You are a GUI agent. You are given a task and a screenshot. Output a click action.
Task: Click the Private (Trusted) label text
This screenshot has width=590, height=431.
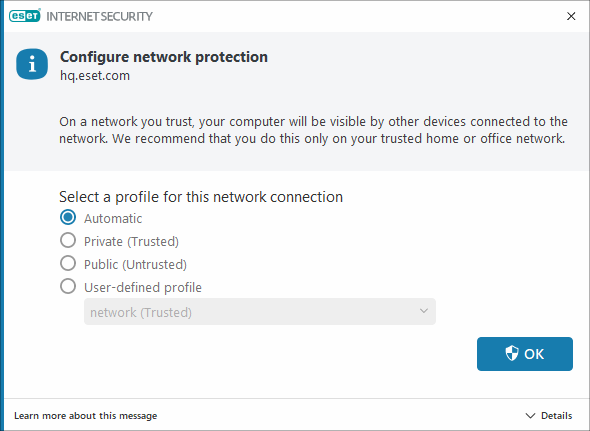coord(131,241)
